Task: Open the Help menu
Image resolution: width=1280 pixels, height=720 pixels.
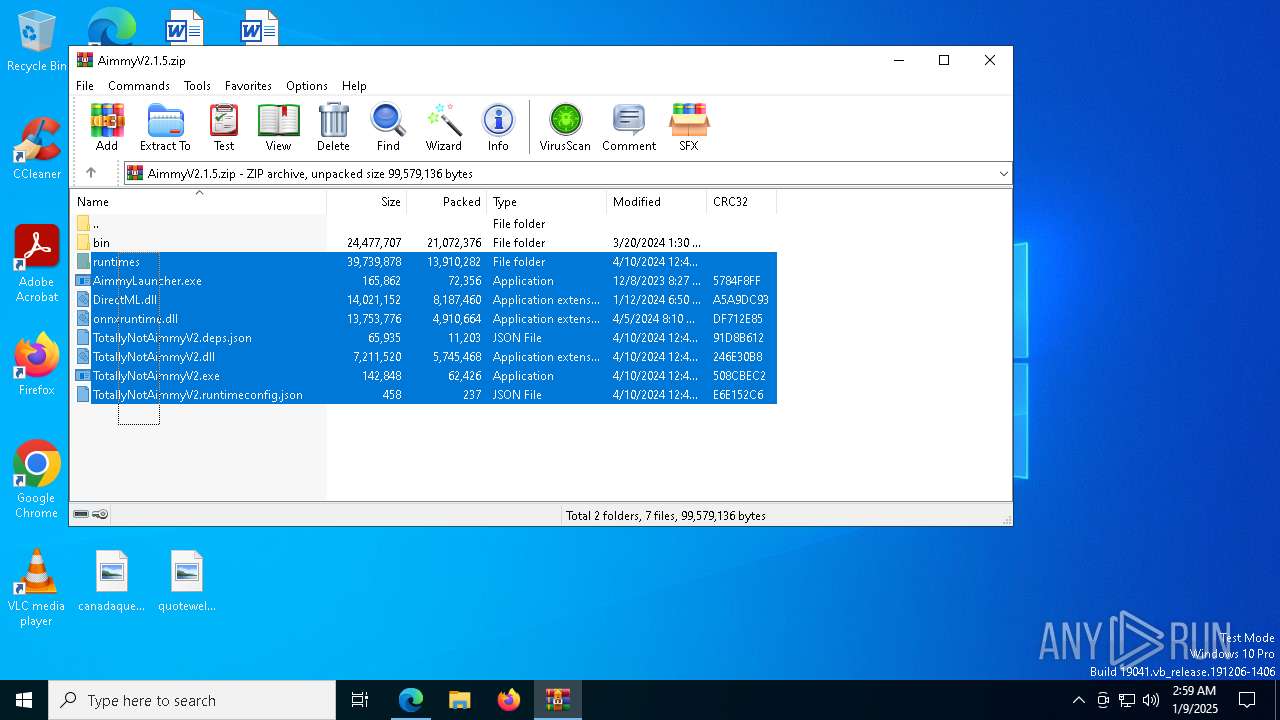Action: tap(354, 86)
